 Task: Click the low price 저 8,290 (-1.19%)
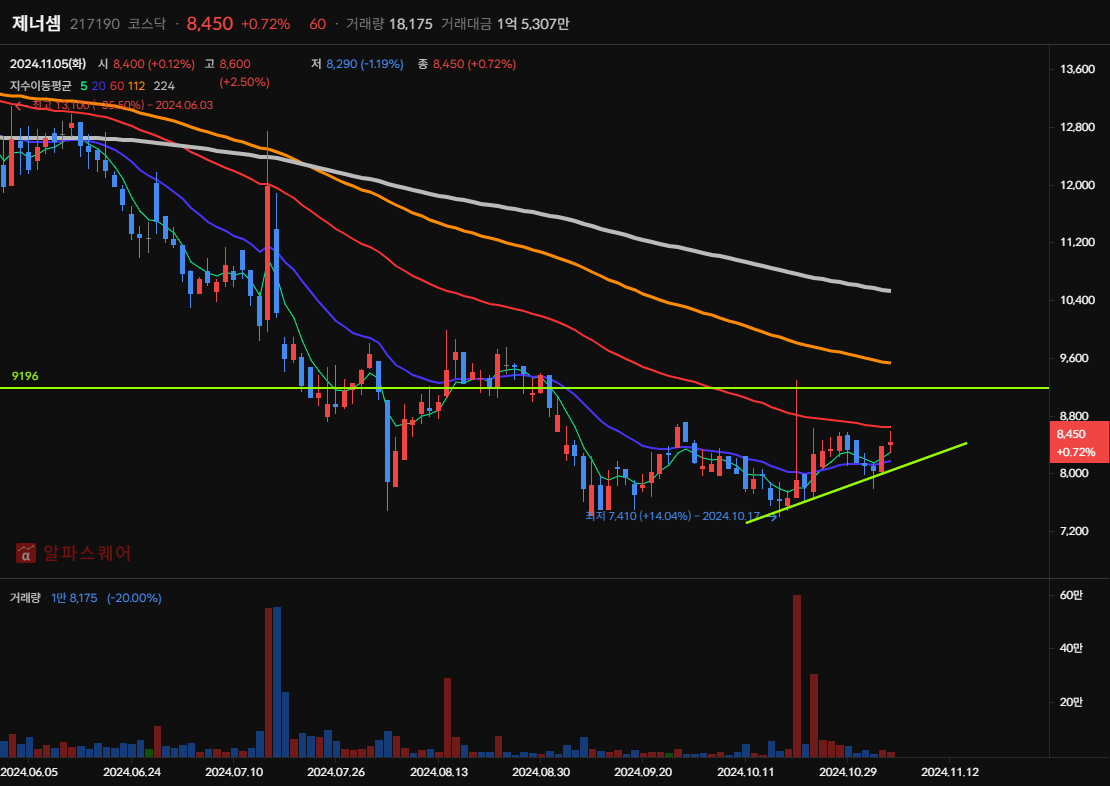357,64
